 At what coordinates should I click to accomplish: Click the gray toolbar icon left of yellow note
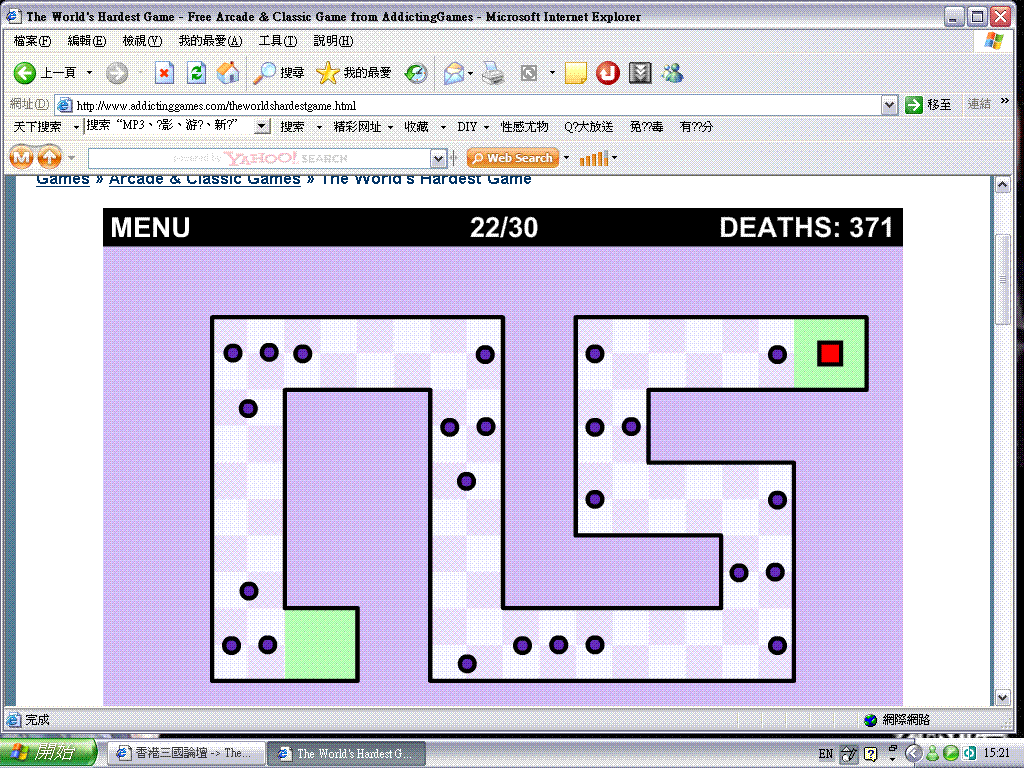tap(529, 73)
